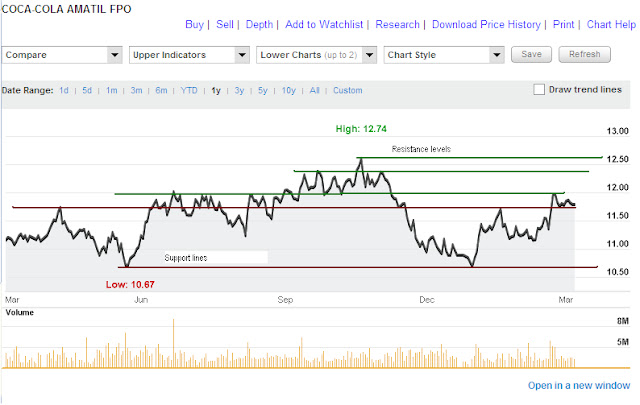This screenshot has height=405, width=640.
Task: Click the Save button
Action: point(531,54)
